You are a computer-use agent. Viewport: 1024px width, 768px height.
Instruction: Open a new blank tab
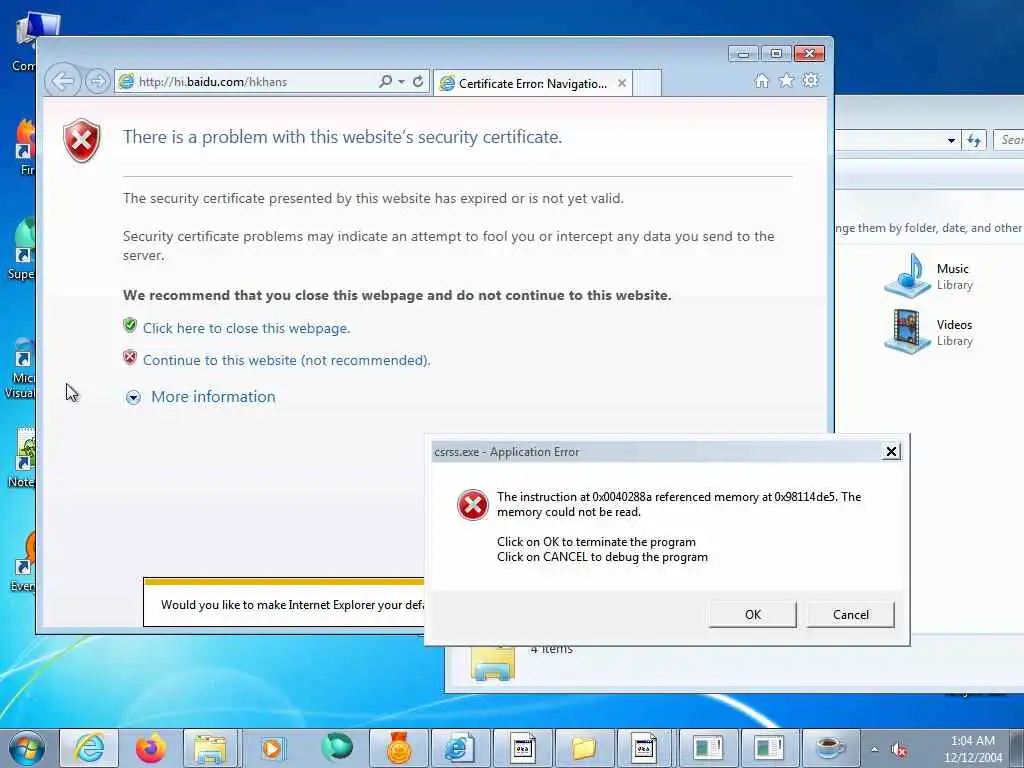(647, 84)
